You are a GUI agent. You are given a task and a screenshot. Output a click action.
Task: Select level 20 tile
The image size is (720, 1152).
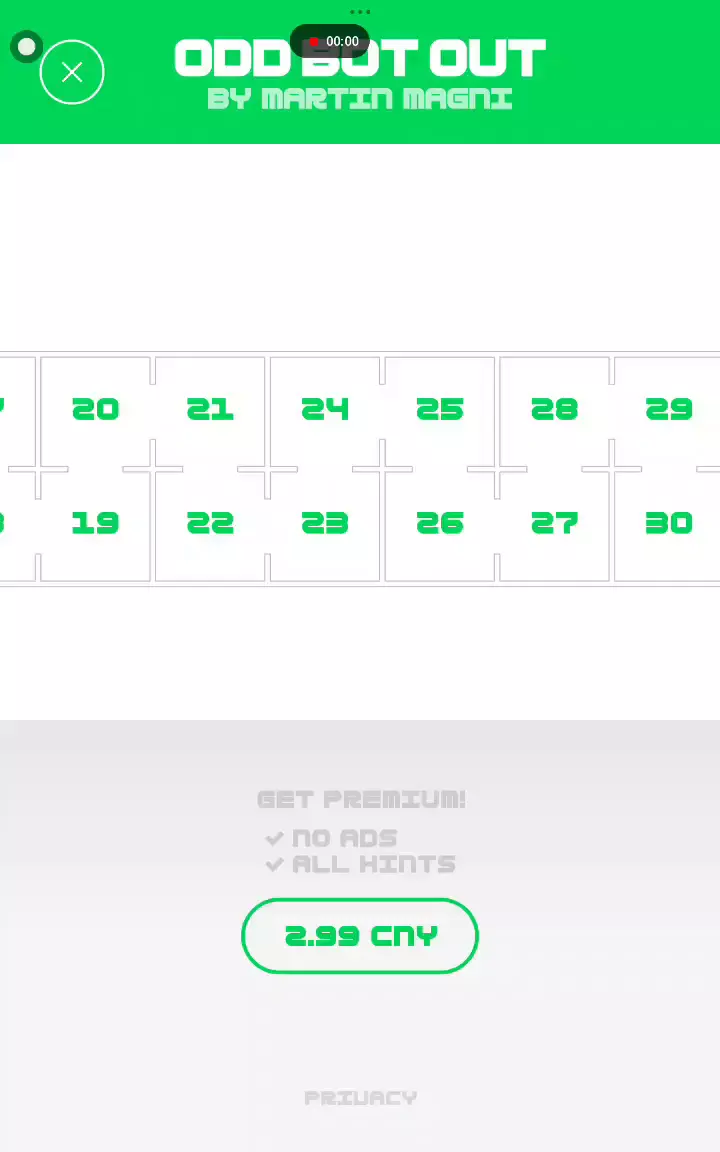(x=96, y=410)
